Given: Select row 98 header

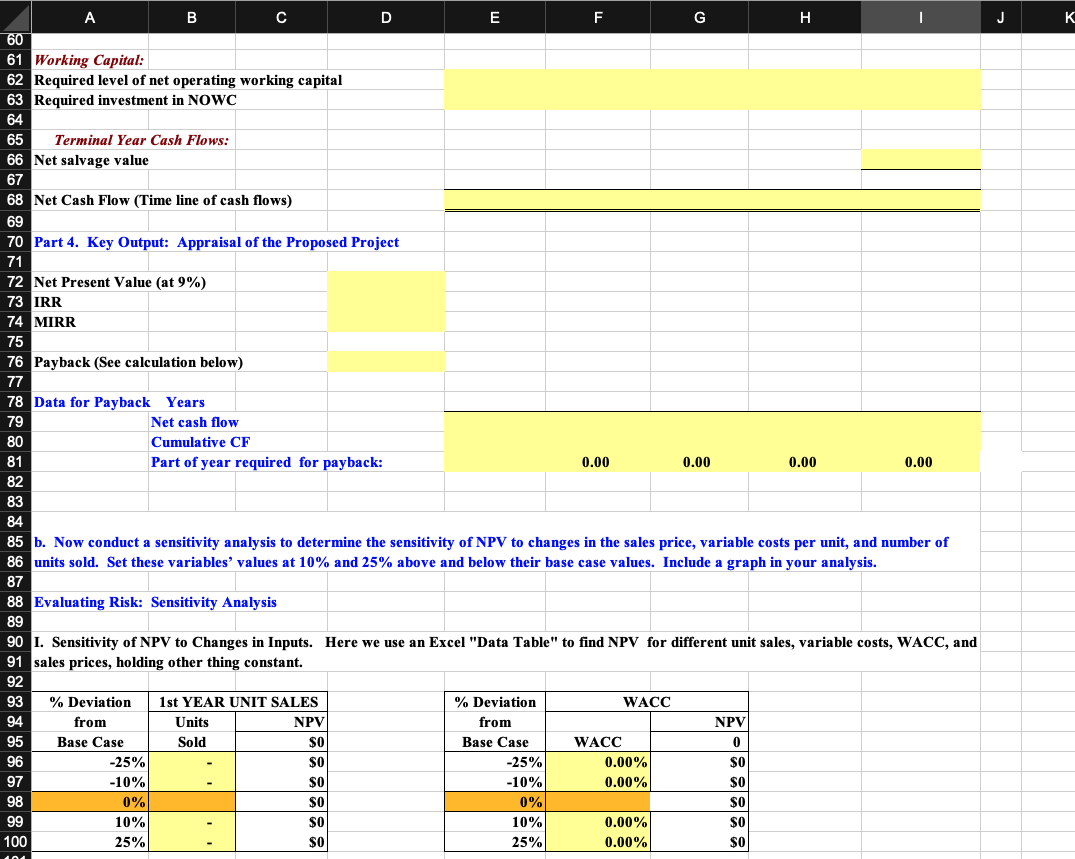Looking at the screenshot, I should click(x=15, y=801).
